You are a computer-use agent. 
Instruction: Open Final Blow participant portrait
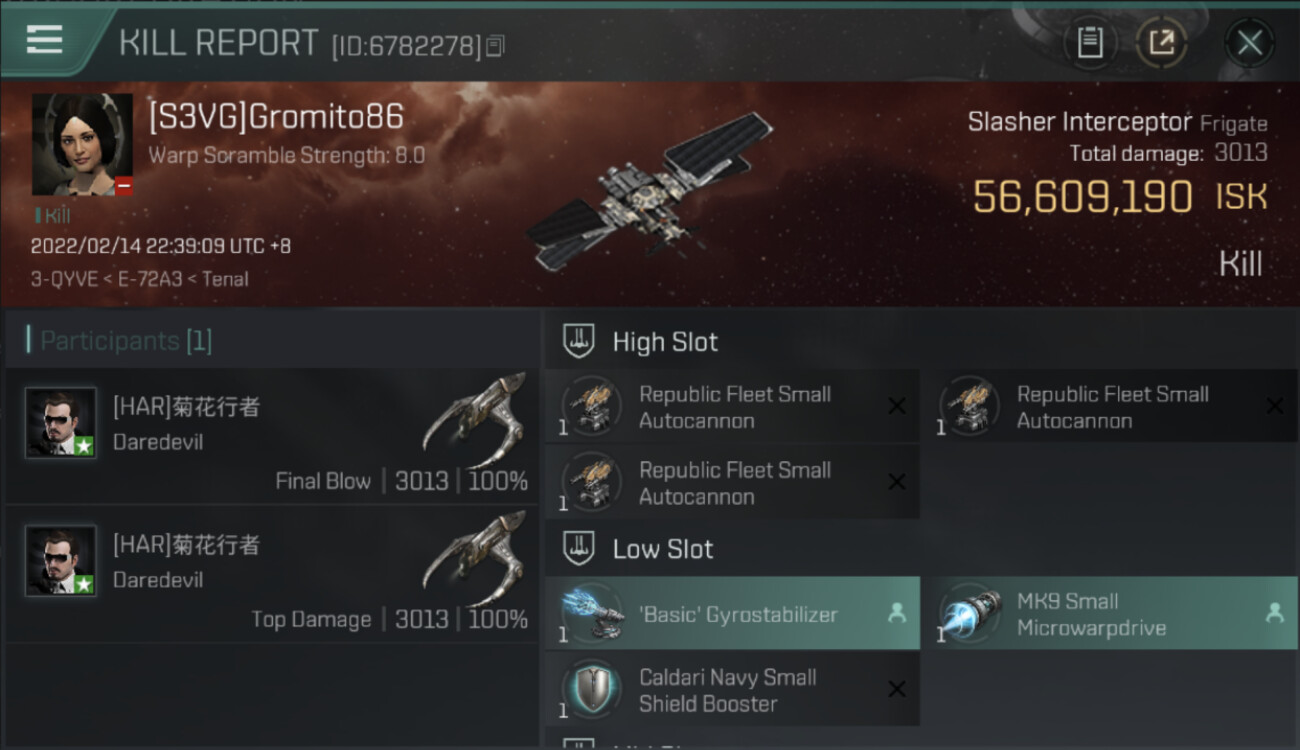tap(61, 423)
